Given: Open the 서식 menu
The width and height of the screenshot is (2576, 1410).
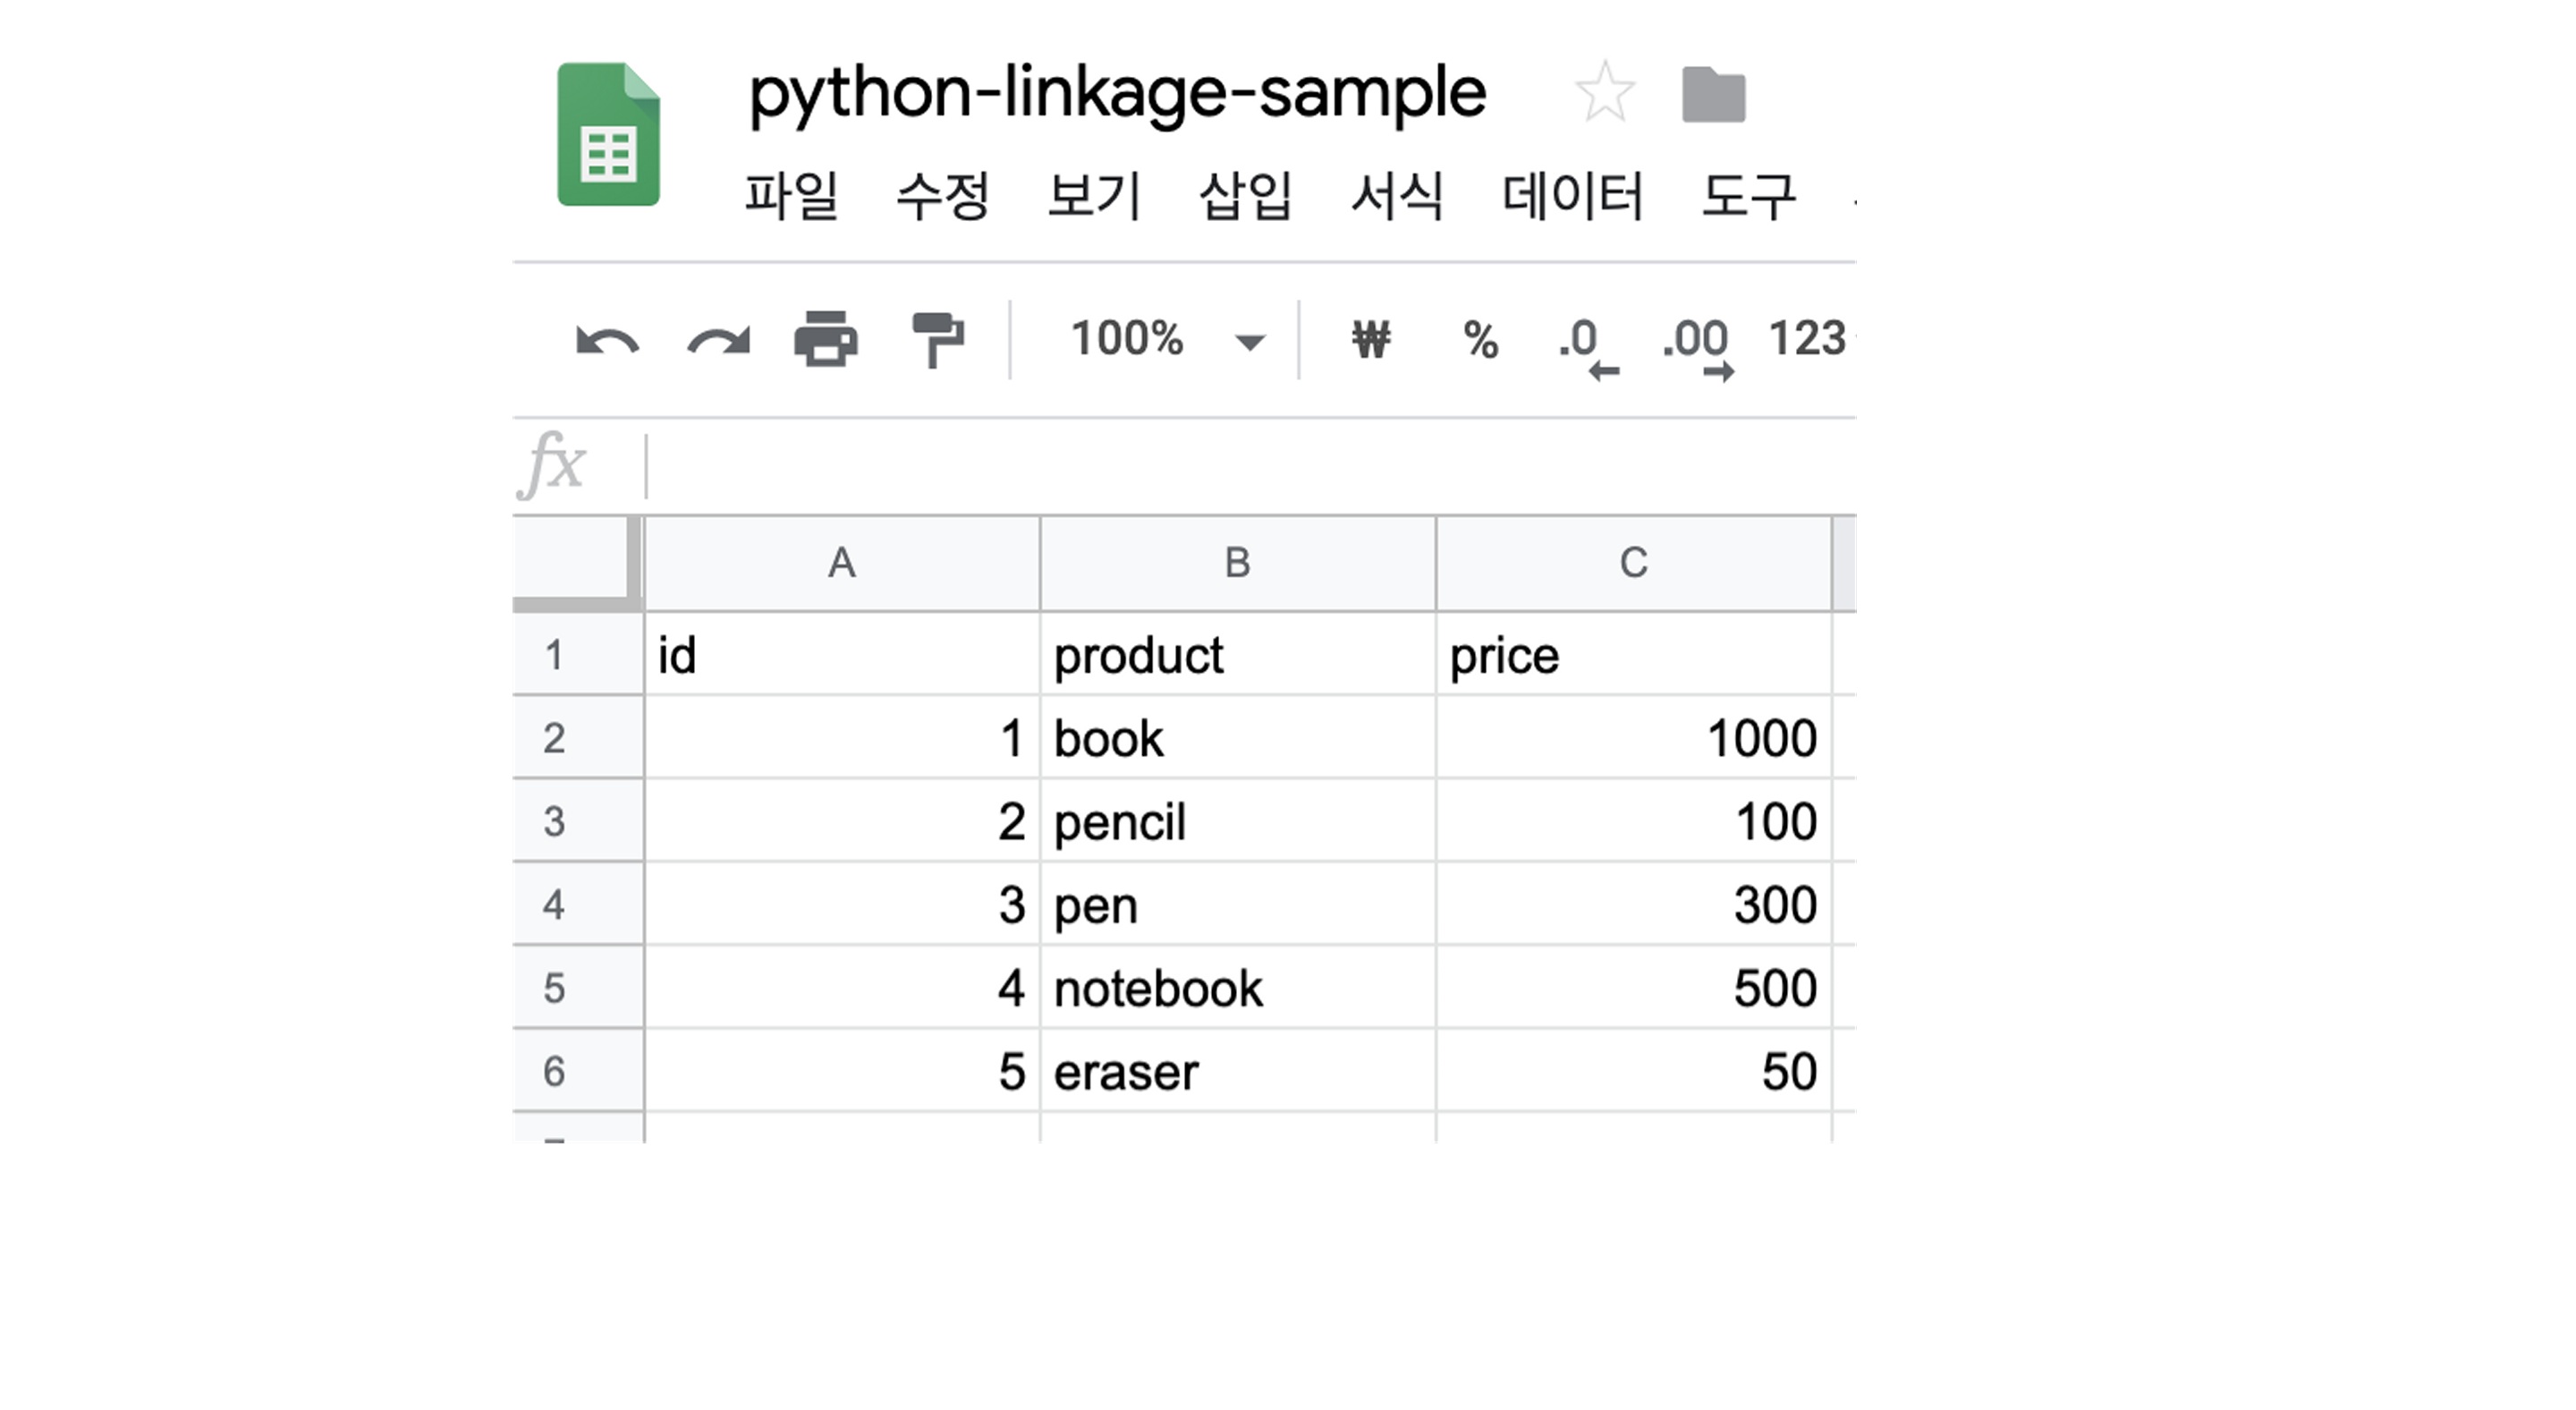Looking at the screenshot, I should point(1396,195).
